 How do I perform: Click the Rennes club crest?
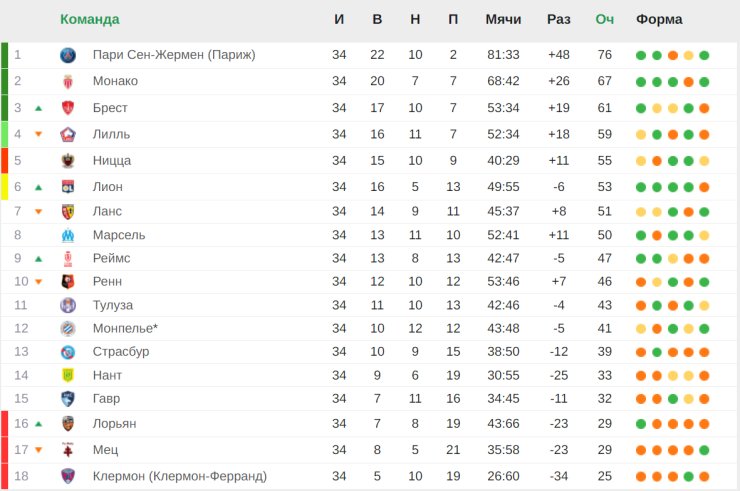pyautogui.click(x=68, y=282)
